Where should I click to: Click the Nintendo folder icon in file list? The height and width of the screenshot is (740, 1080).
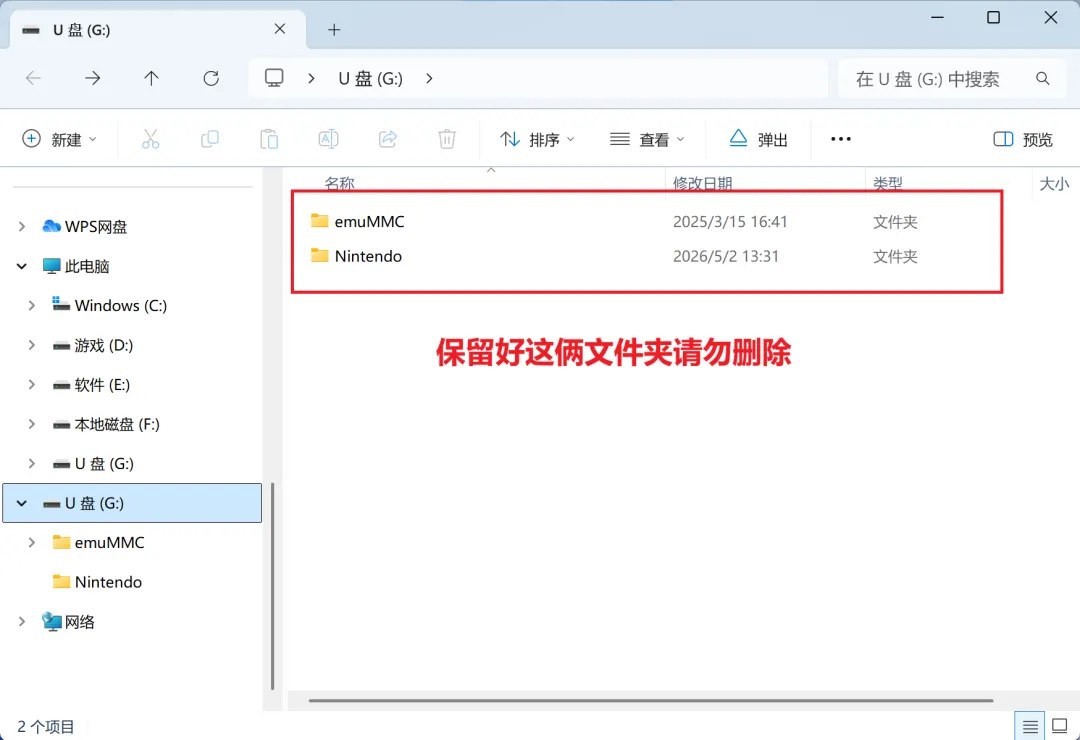320,256
